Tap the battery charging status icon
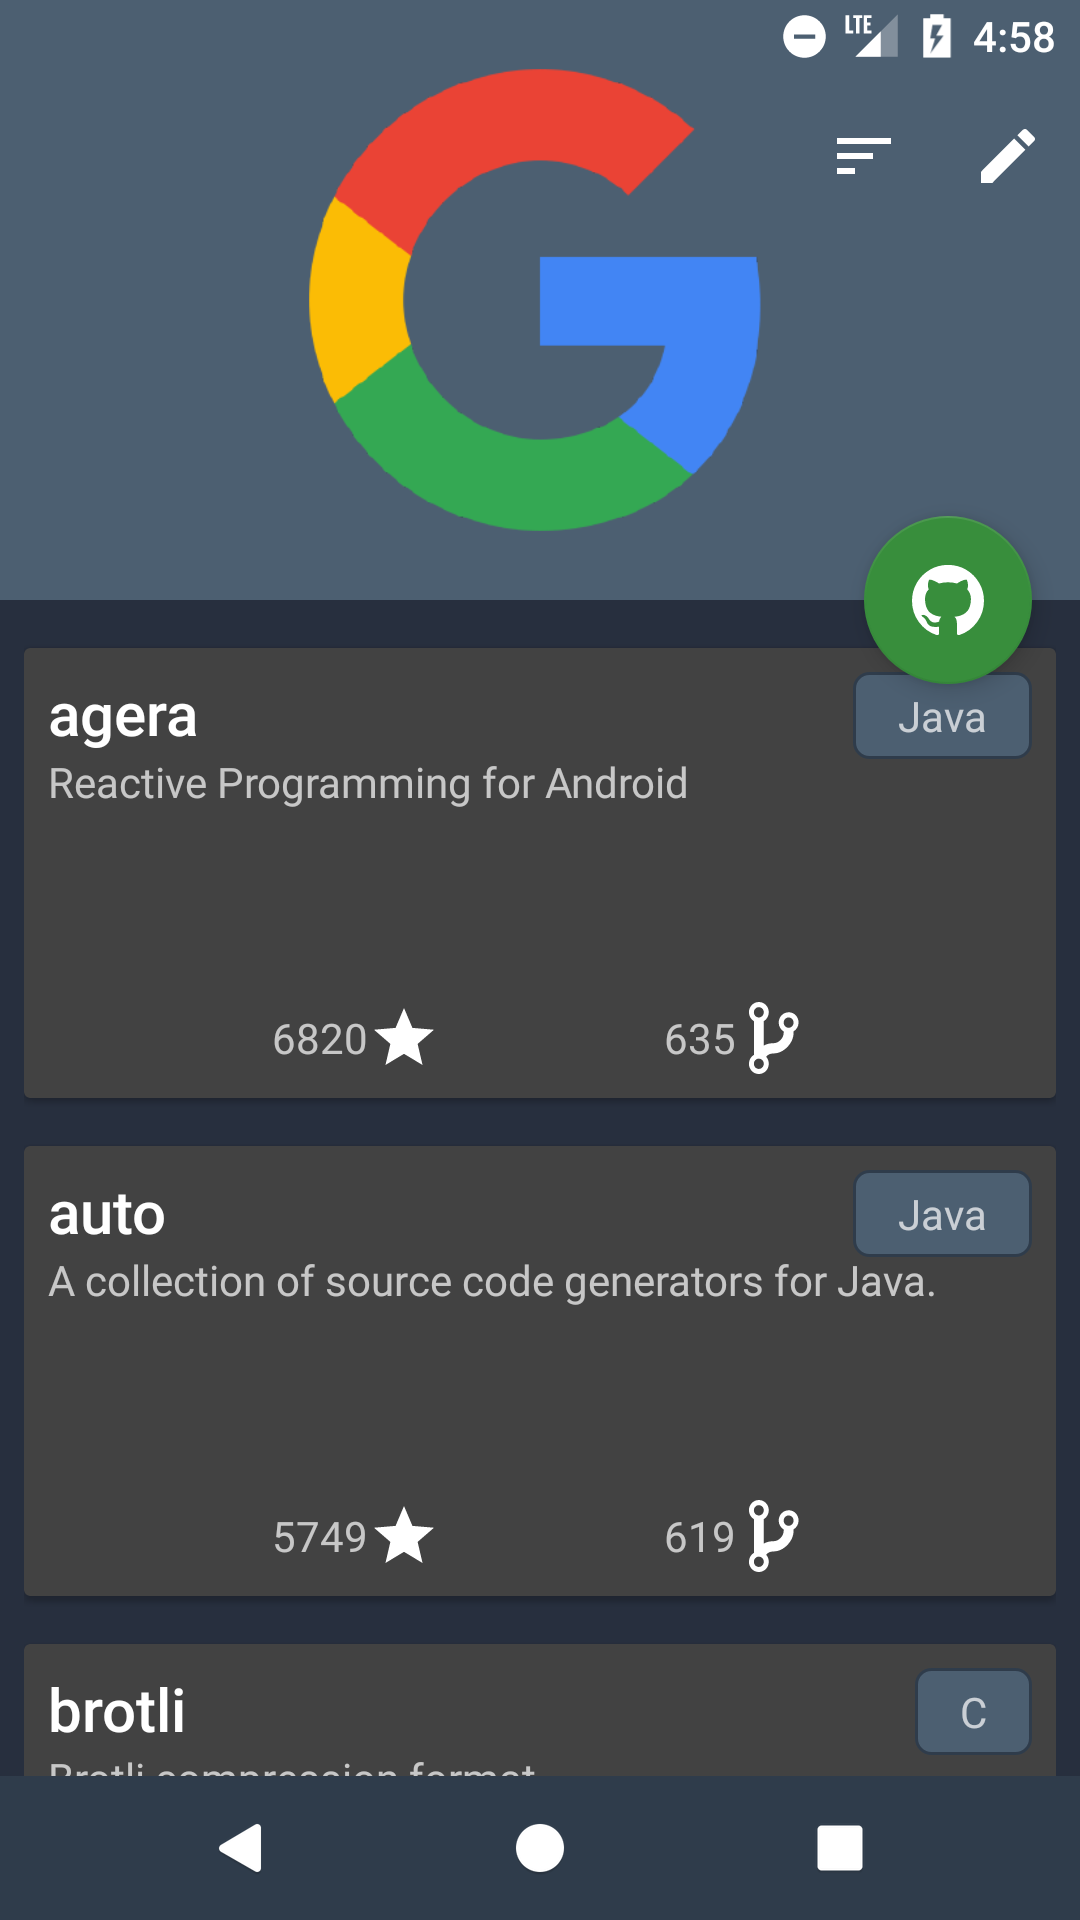Viewport: 1080px width, 1920px height. (937, 37)
